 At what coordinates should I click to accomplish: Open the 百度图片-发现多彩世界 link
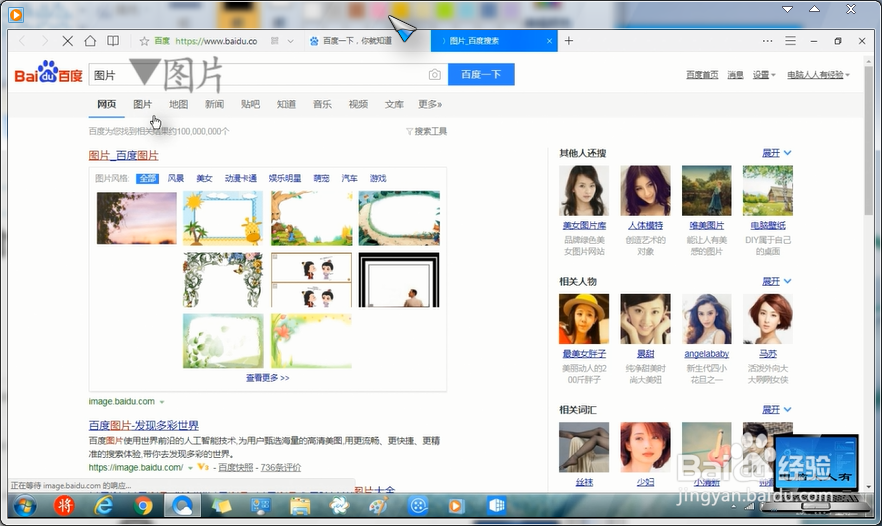tap(143, 425)
